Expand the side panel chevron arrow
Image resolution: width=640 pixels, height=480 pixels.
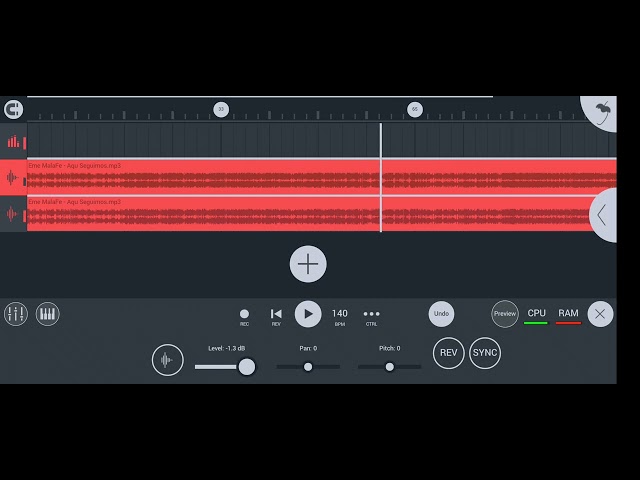(x=603, y=215)
